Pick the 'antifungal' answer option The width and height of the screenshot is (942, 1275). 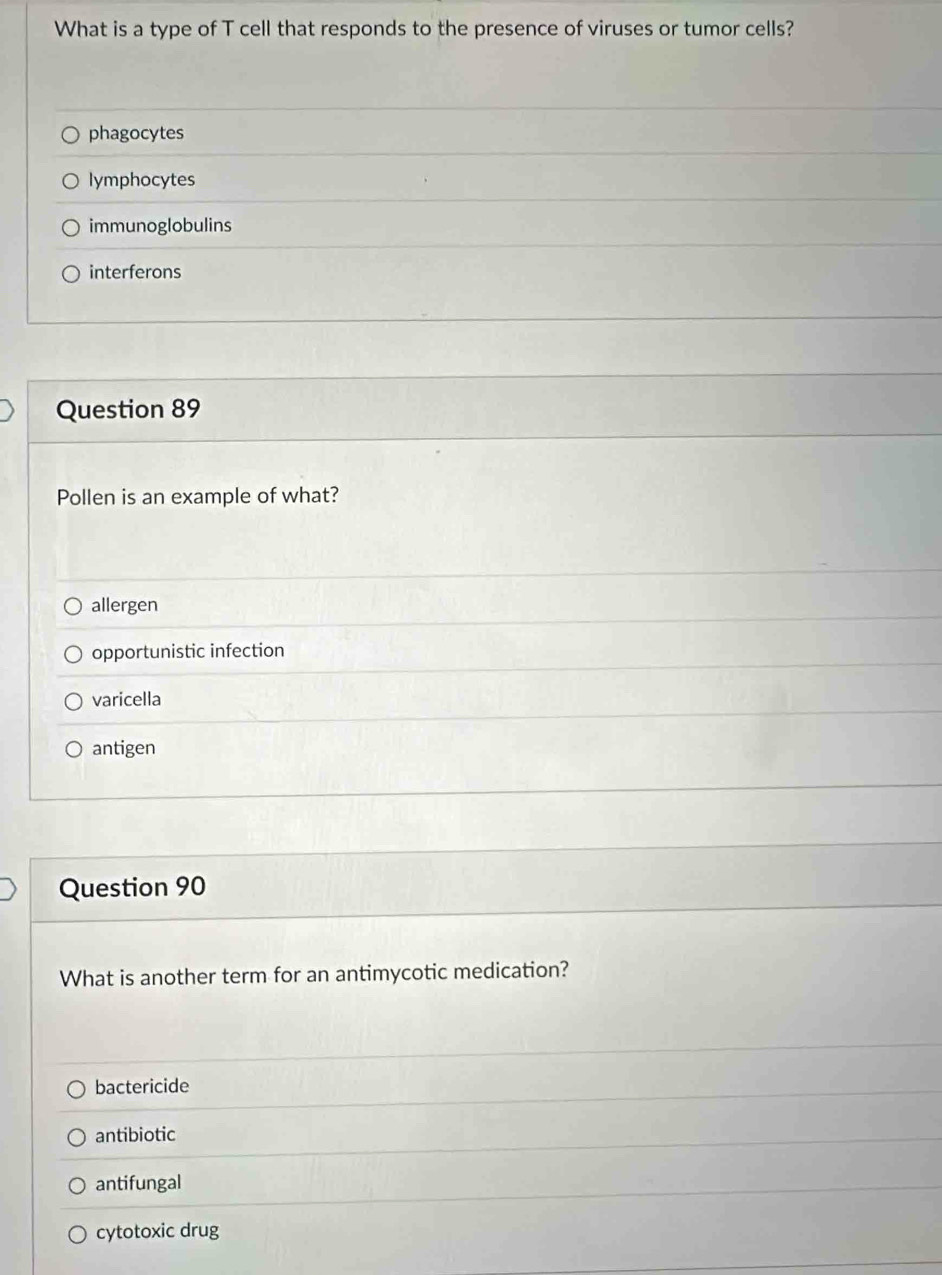[77, 1185]
